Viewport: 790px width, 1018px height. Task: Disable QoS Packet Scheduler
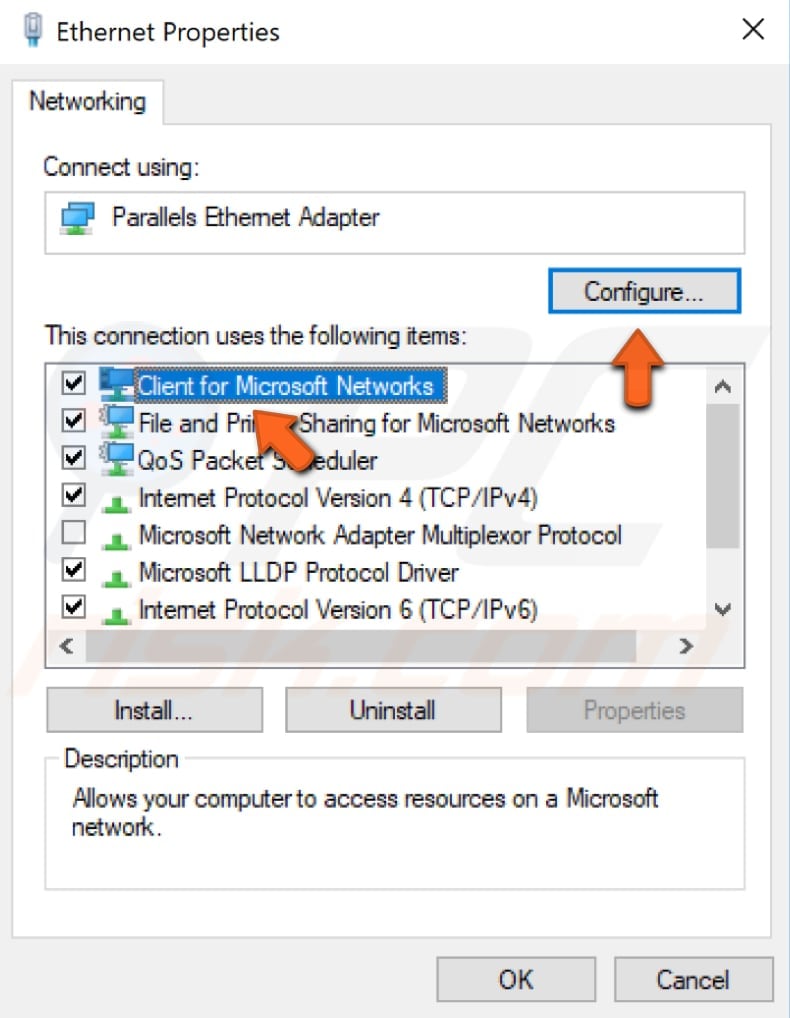[73, 459]
